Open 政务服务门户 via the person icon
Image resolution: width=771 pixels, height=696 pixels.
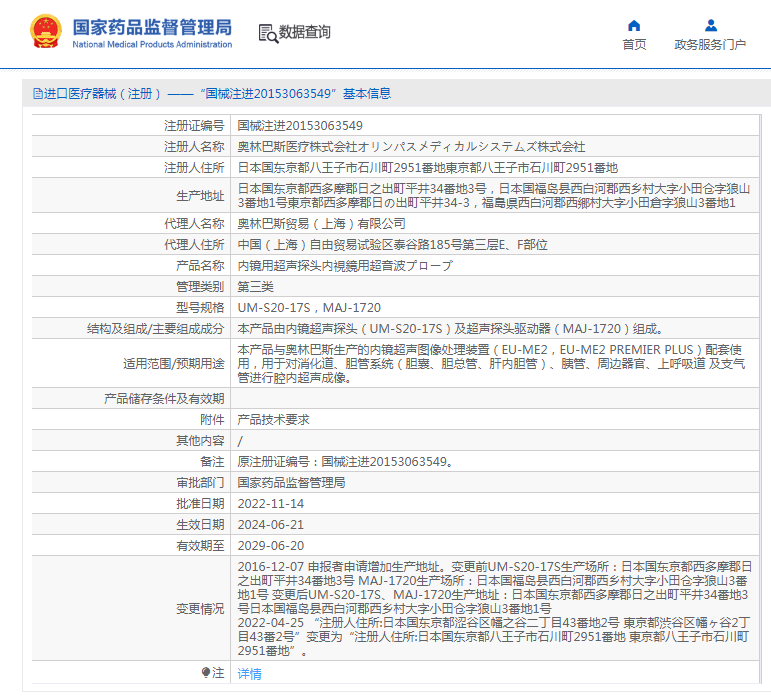tap(711, 25)
